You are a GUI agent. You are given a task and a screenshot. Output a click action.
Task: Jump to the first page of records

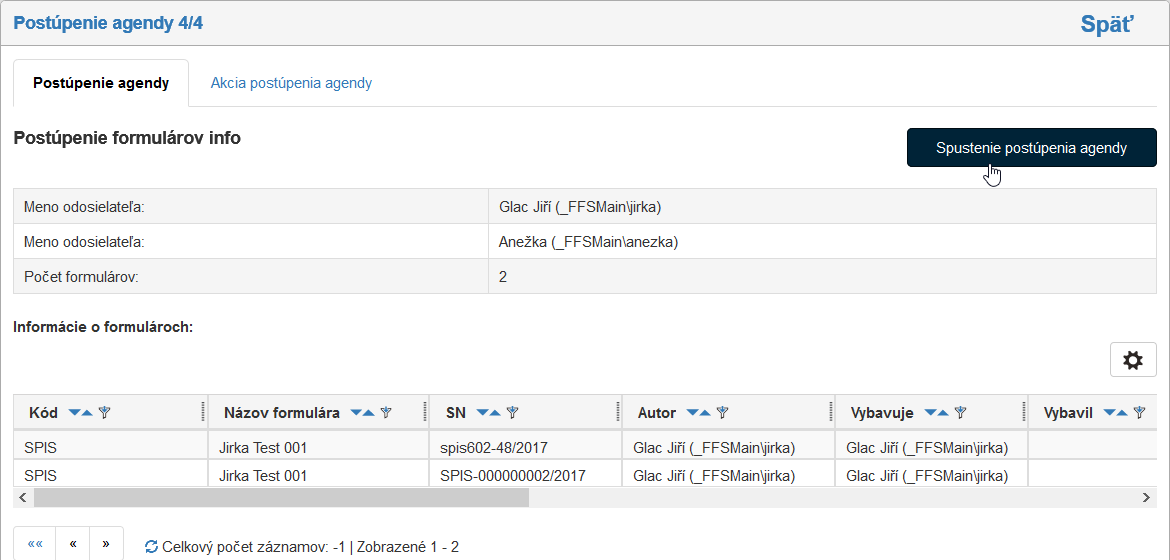coord(35,544)
